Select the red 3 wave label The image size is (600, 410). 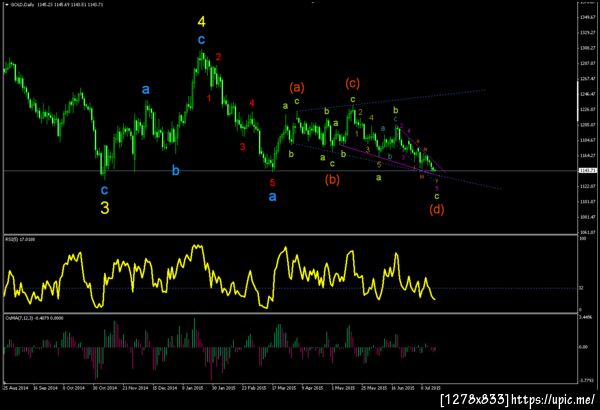click(x=242, y=147)
